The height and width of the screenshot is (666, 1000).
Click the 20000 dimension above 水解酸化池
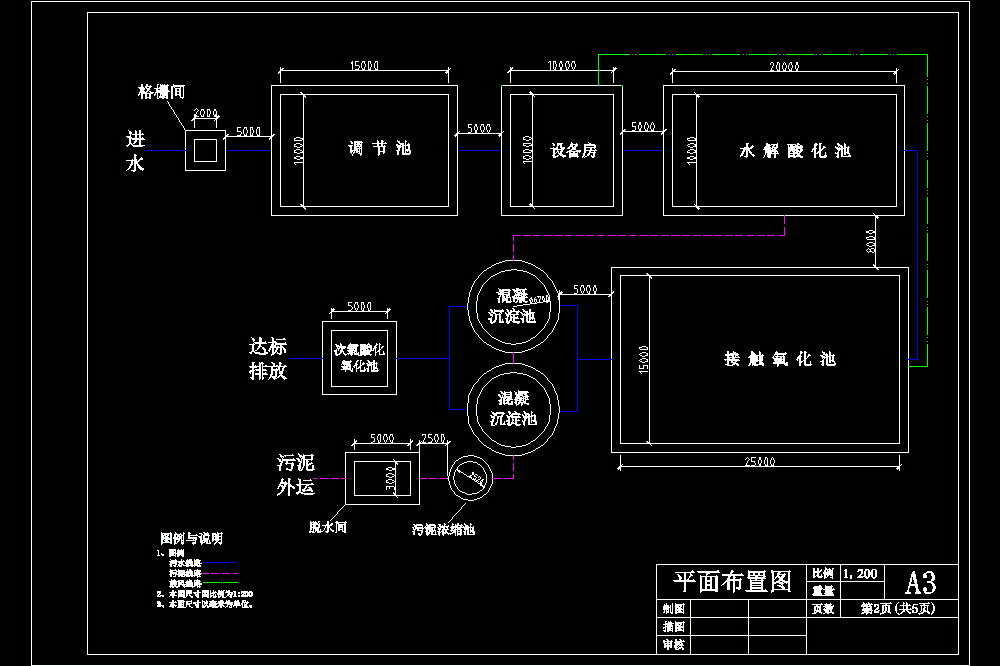point(784,66)
